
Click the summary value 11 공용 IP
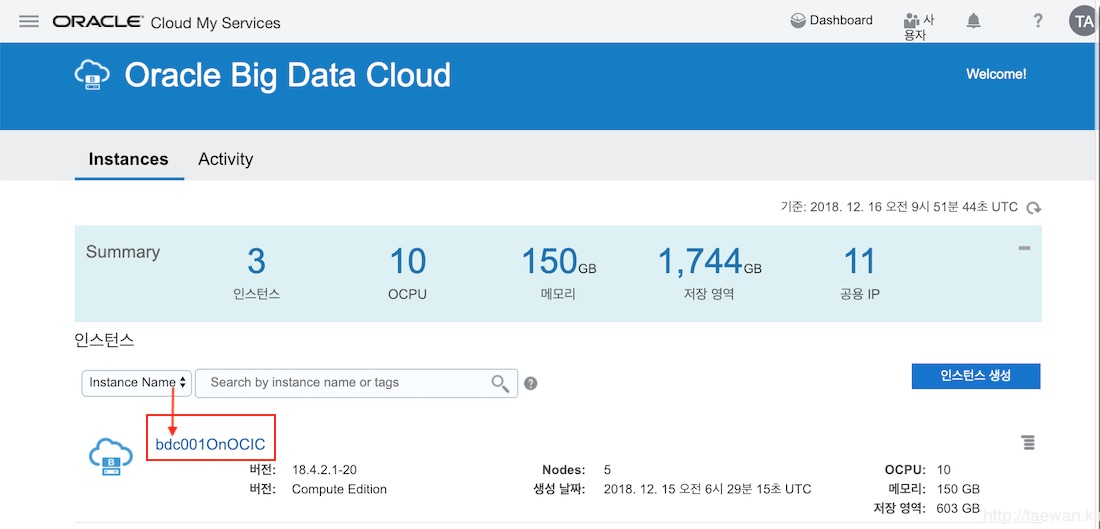859,275
